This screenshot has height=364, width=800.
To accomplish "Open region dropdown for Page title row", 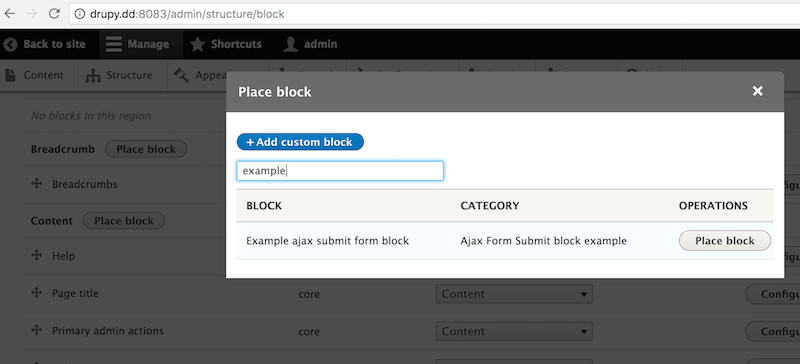I will pyautogui.click(x=514, y=294).
